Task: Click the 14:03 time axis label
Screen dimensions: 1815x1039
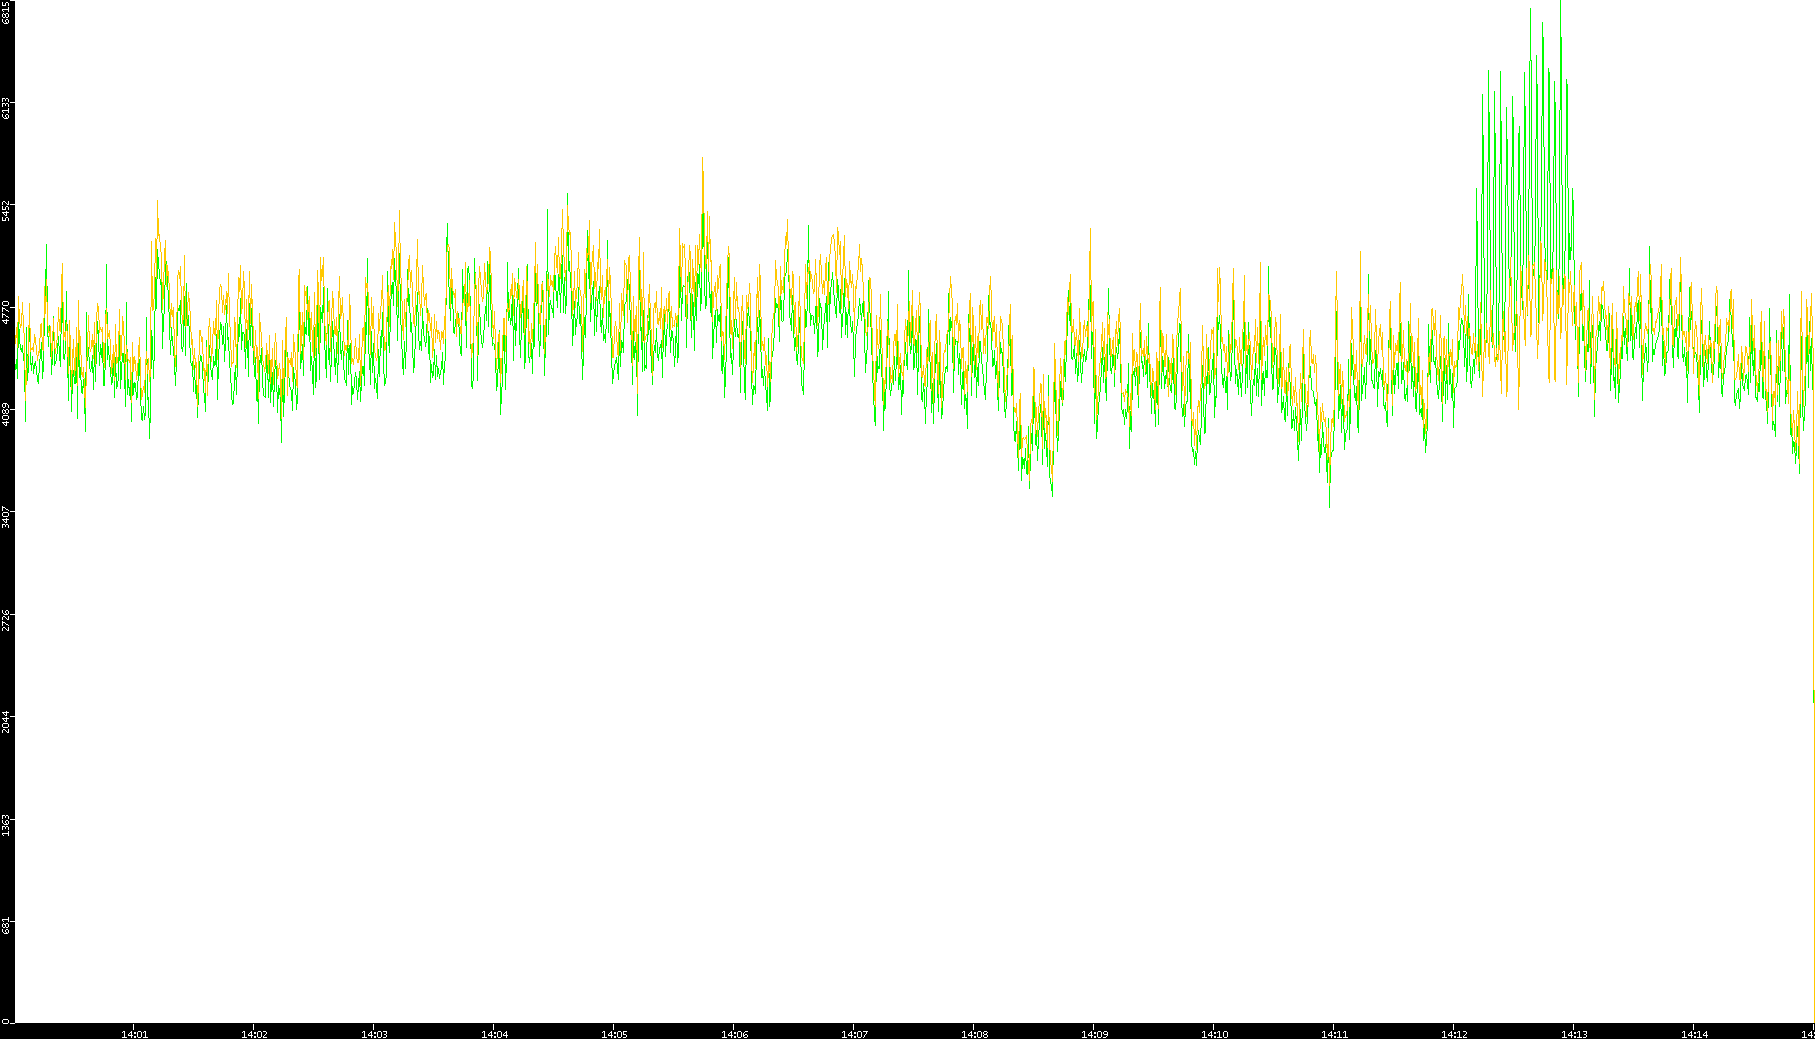Action: [x=374, y=1034]
